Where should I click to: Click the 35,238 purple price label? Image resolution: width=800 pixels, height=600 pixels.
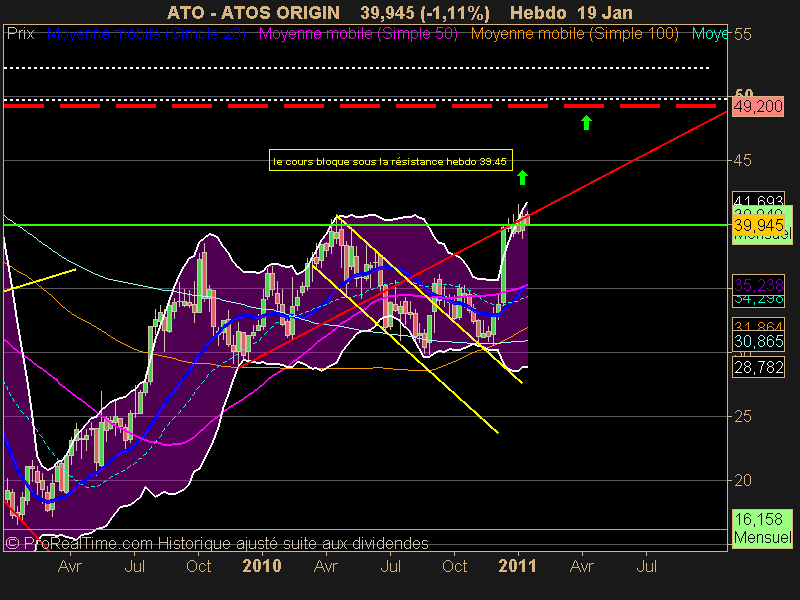[759, 285]
